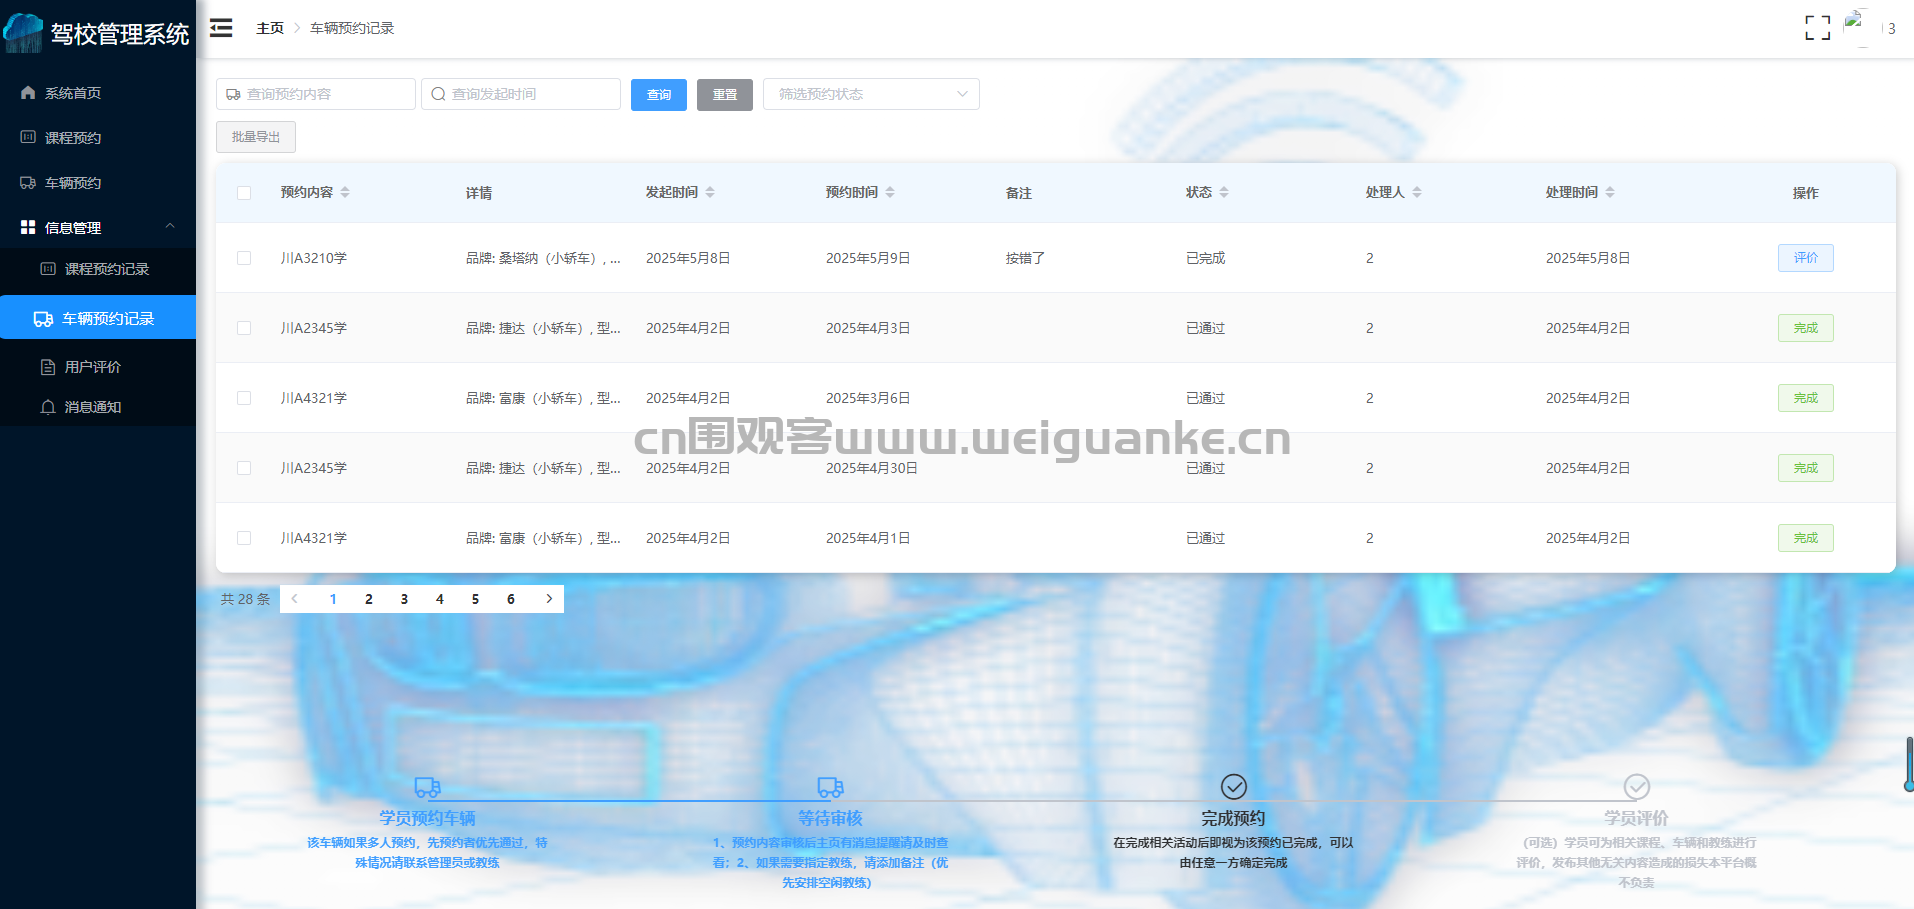Click the checkmark icon above 完成预约 step

[1234, 786]
